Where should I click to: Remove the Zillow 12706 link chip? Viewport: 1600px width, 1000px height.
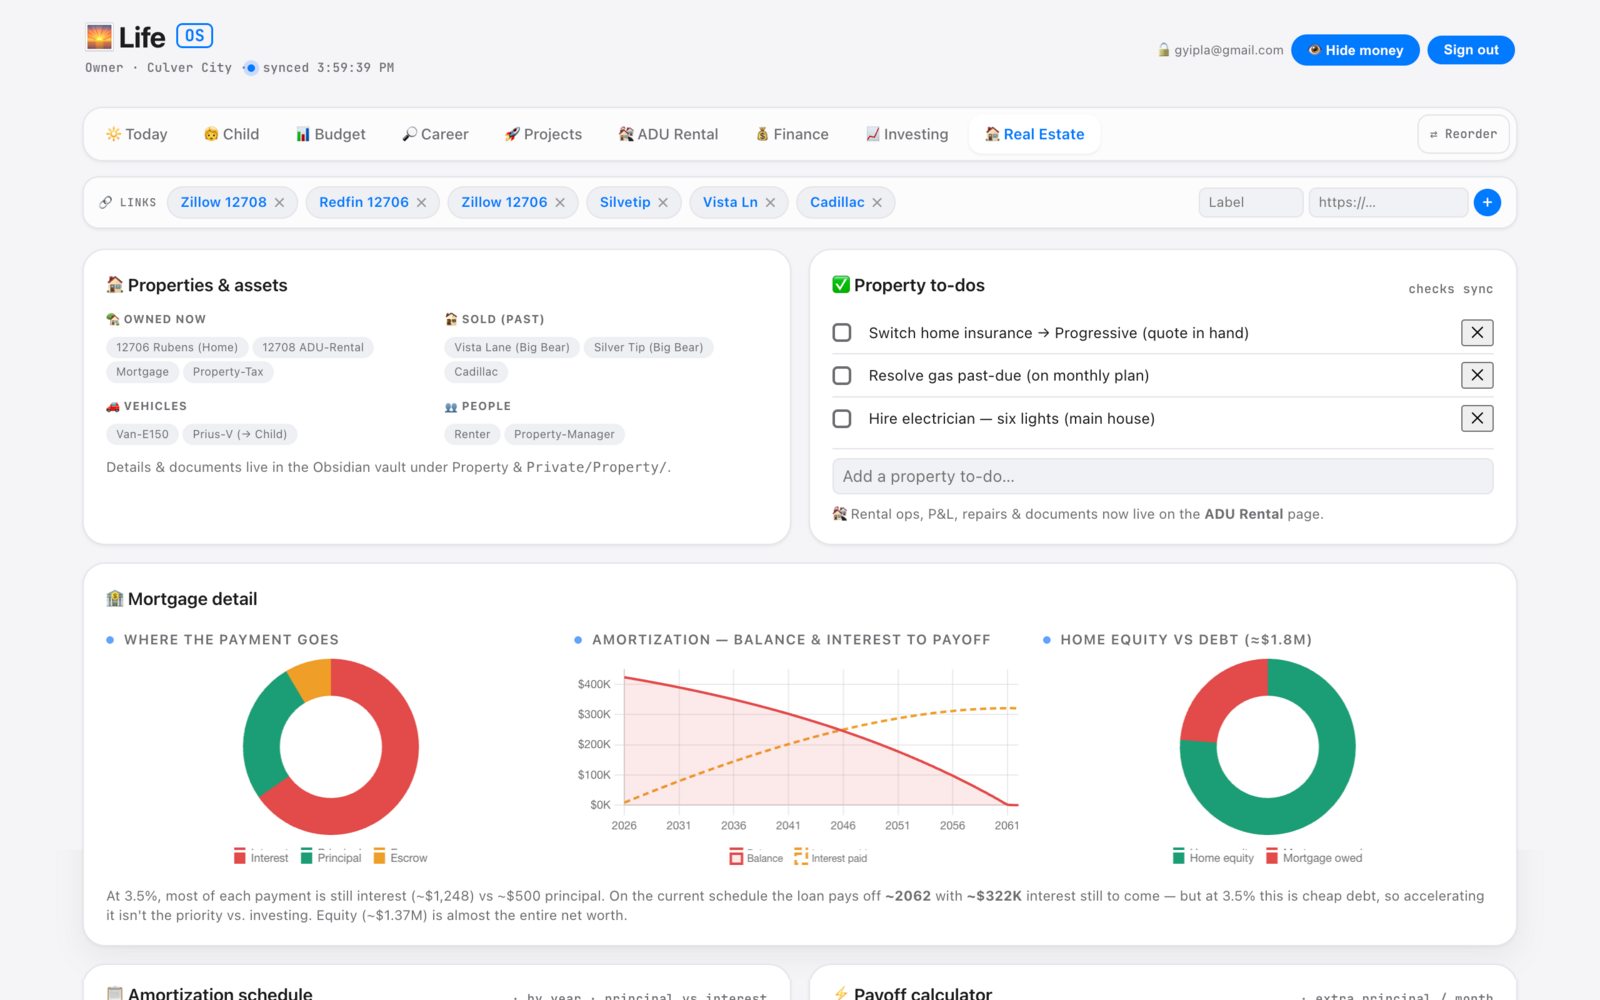coord(560,203)
